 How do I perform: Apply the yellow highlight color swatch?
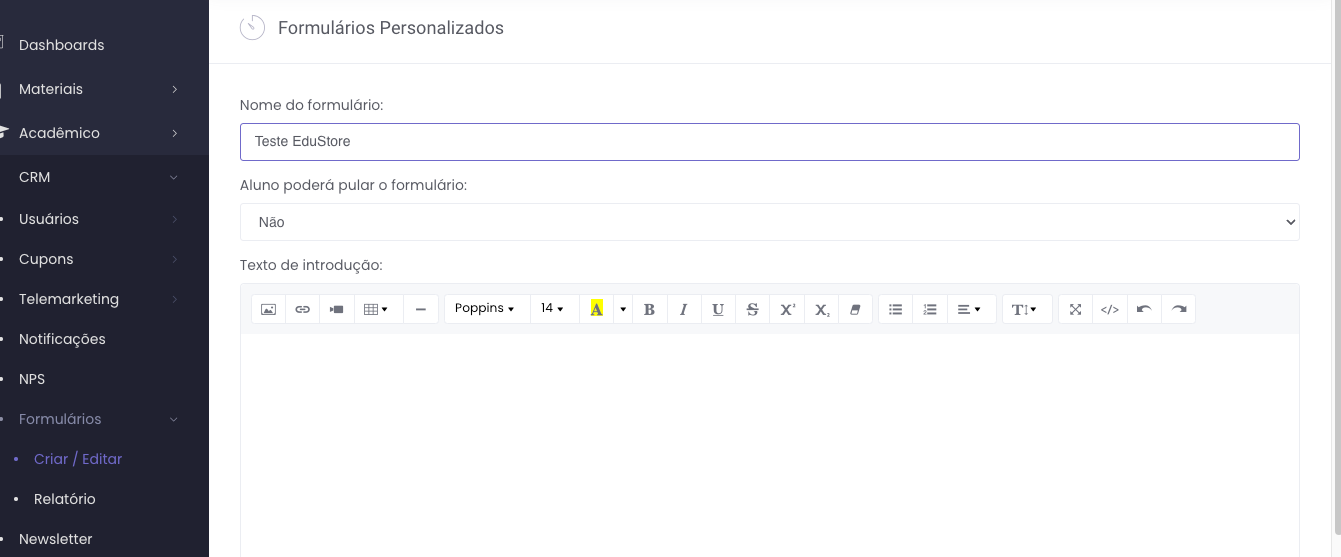pyautogui.click(x=597, y=309)
